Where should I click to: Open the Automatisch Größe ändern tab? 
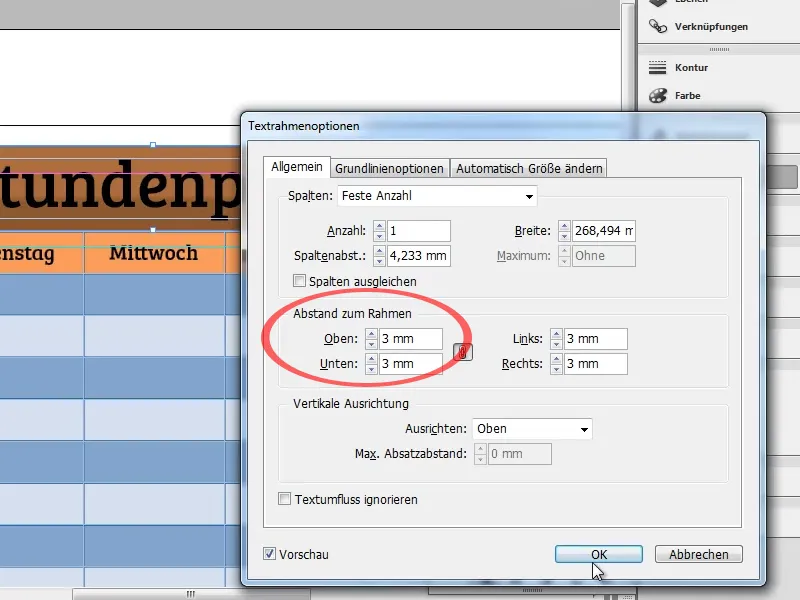[529, 168]
